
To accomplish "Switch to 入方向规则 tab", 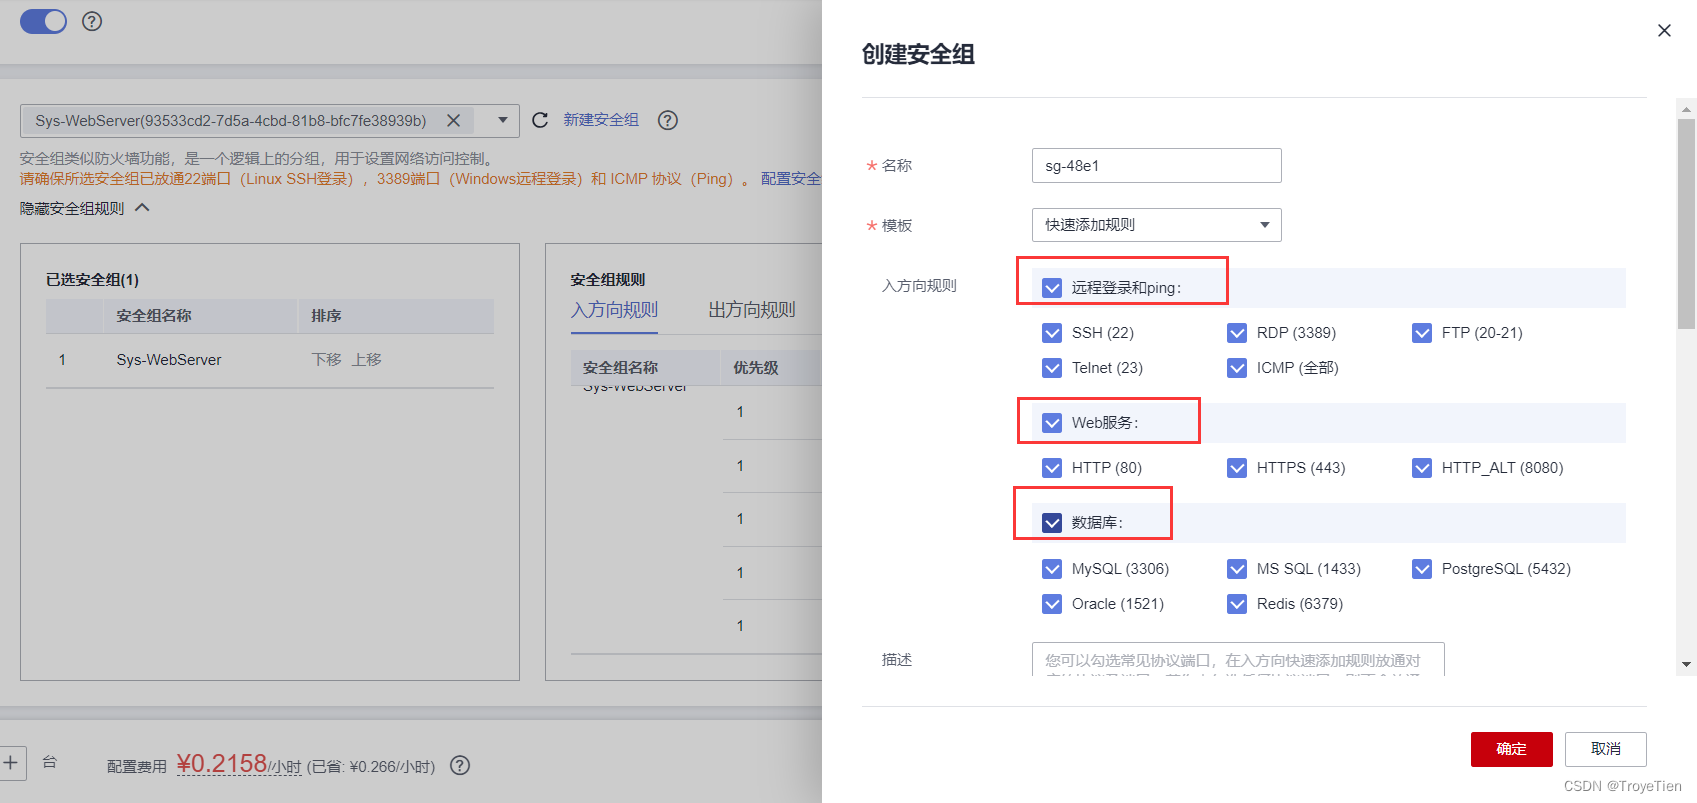I will coord(614,310).
